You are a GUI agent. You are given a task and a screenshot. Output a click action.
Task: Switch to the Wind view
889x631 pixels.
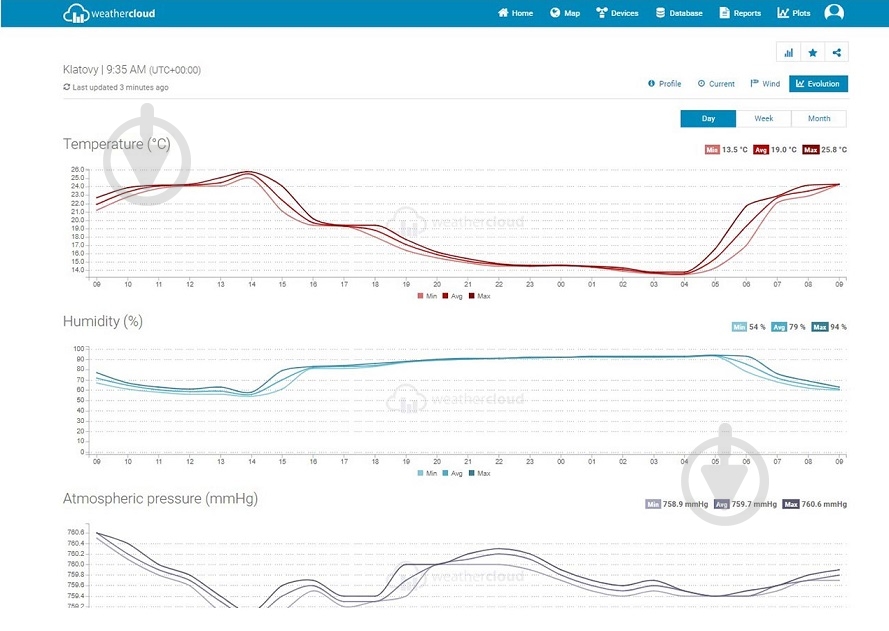[765, 84]
